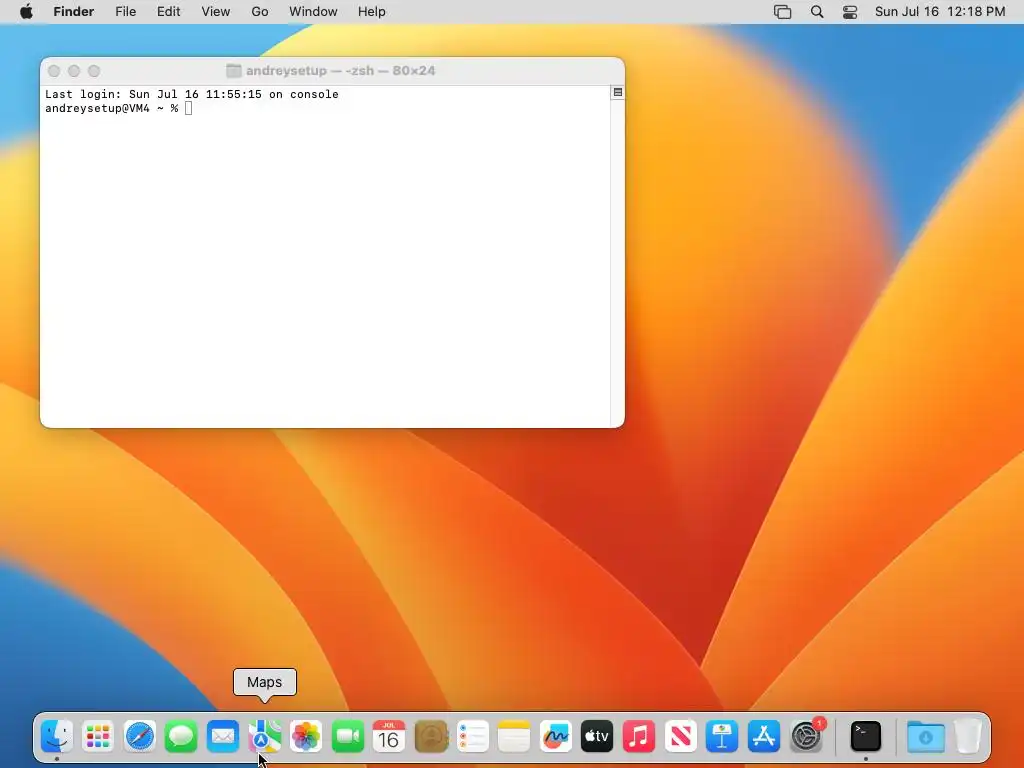
Task: Open Notes app in Dock
Action: coord(514,737)
